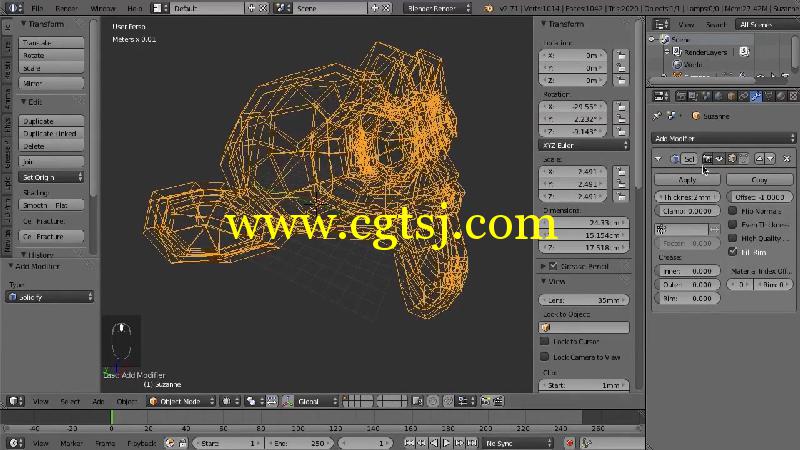
Task: Lock the Location X axis
Action: 621,55
